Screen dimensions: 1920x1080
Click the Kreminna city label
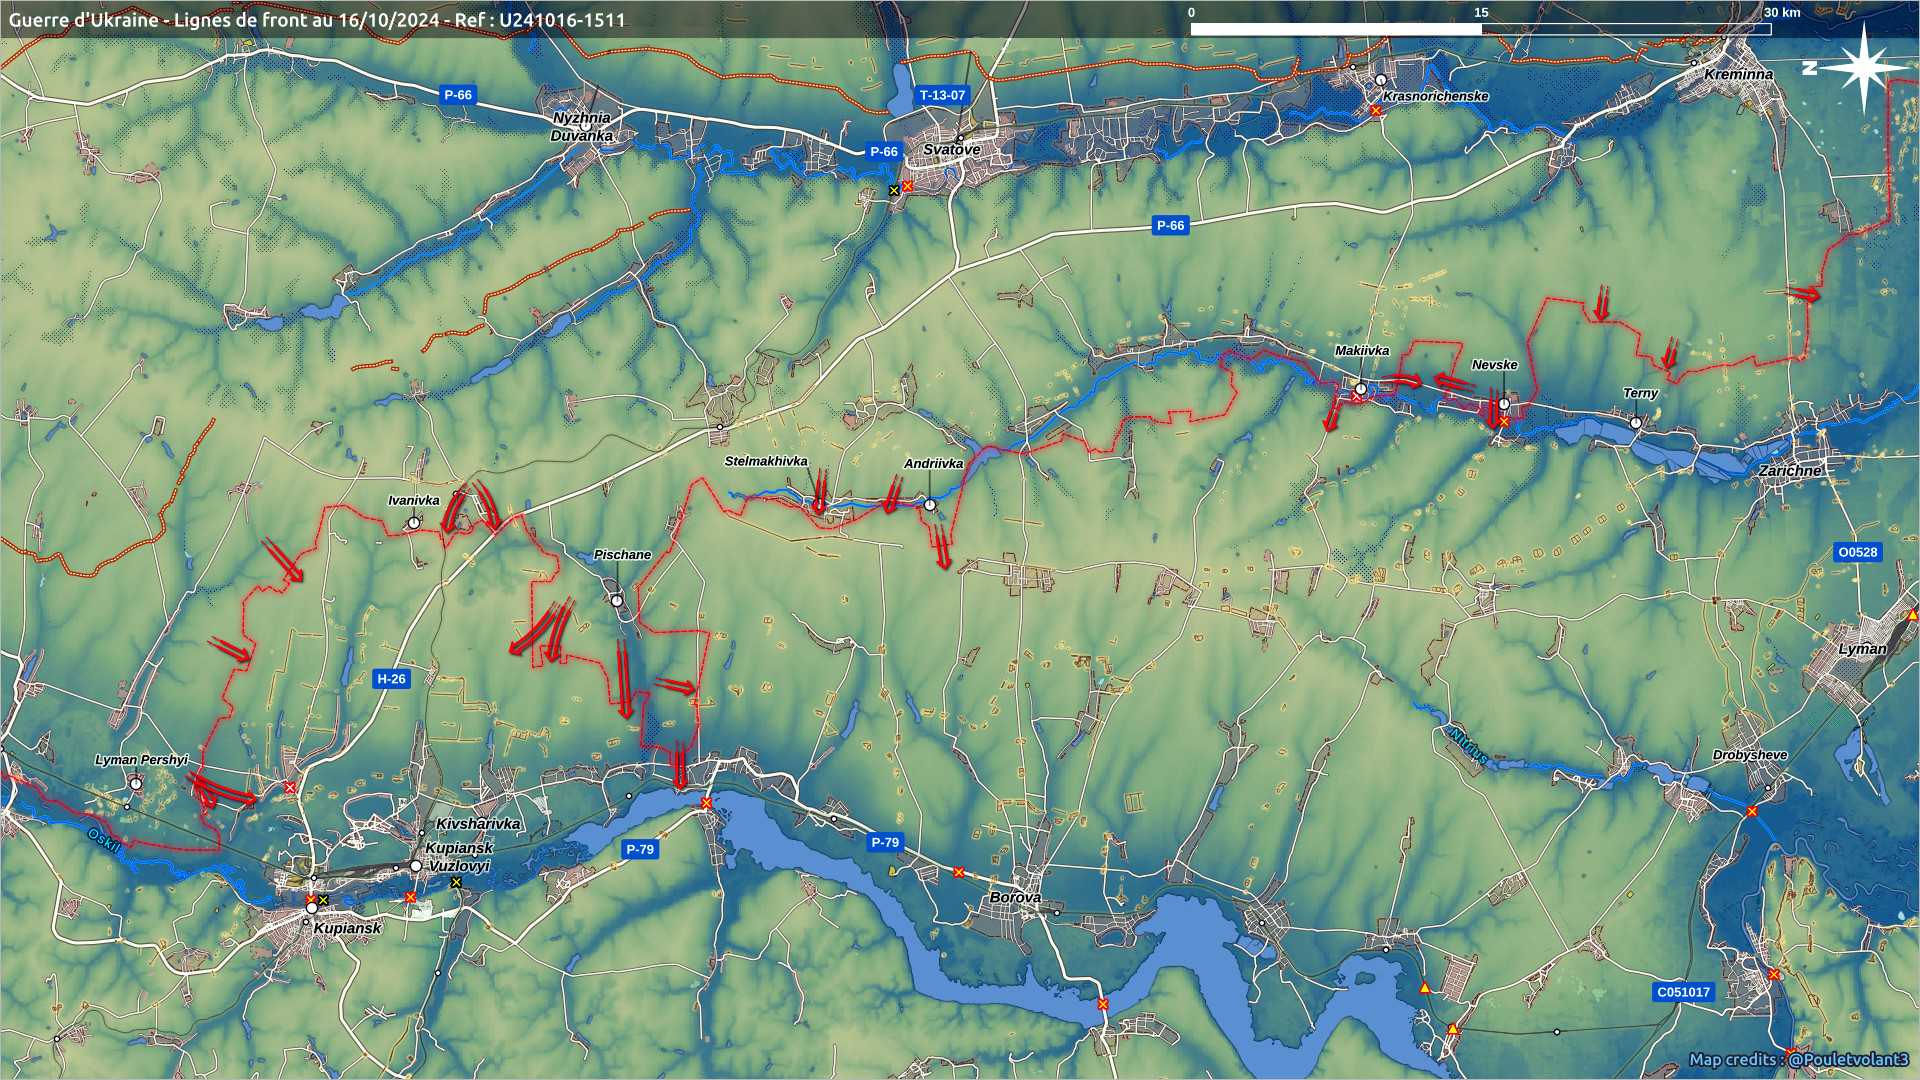point(1738,74)
